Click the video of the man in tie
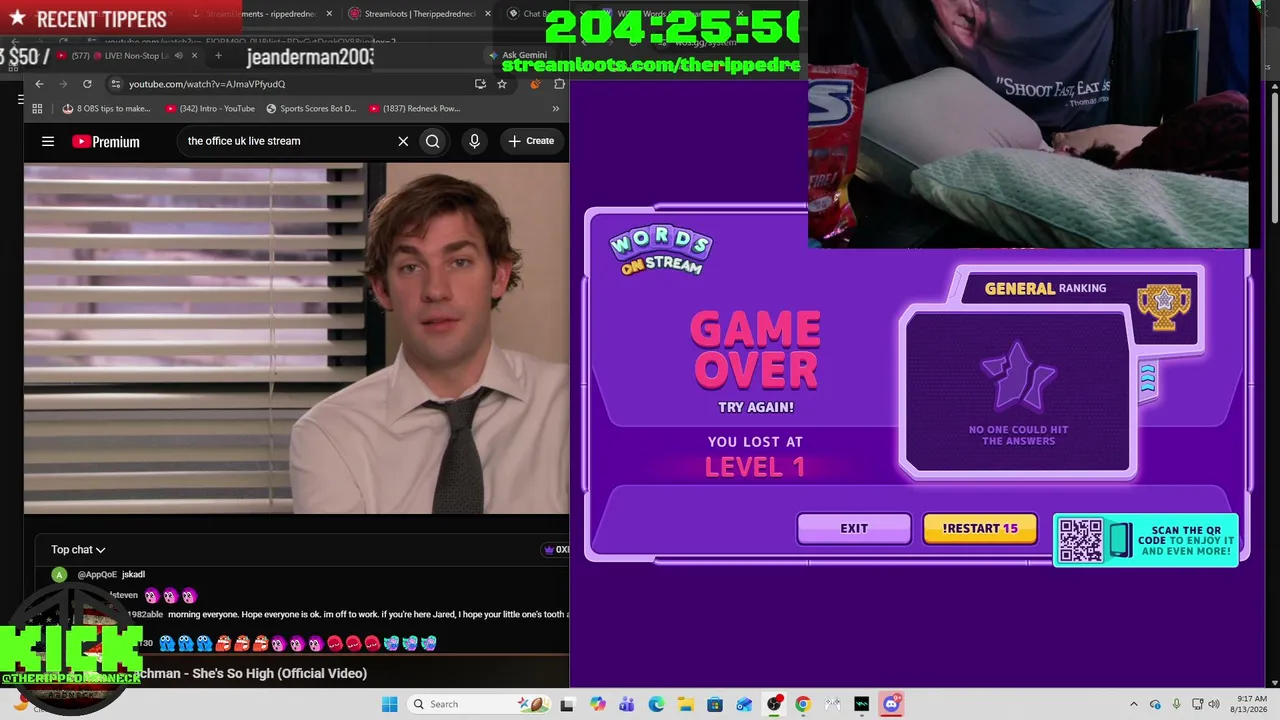 [x=297, y=339]
